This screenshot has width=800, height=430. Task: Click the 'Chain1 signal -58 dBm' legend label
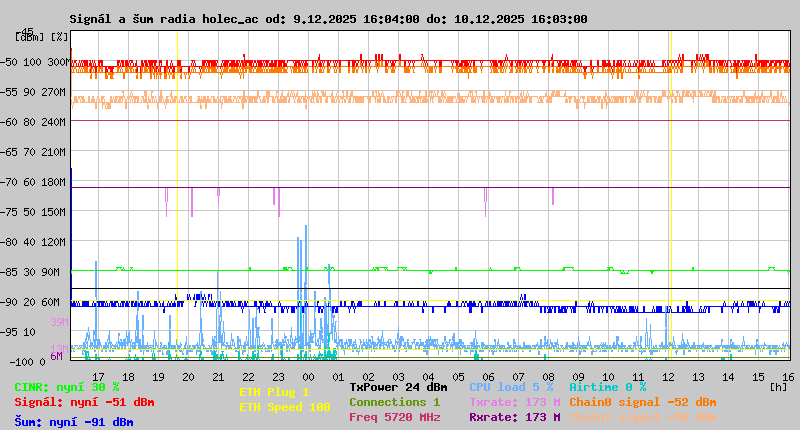(x=643, y=417)
